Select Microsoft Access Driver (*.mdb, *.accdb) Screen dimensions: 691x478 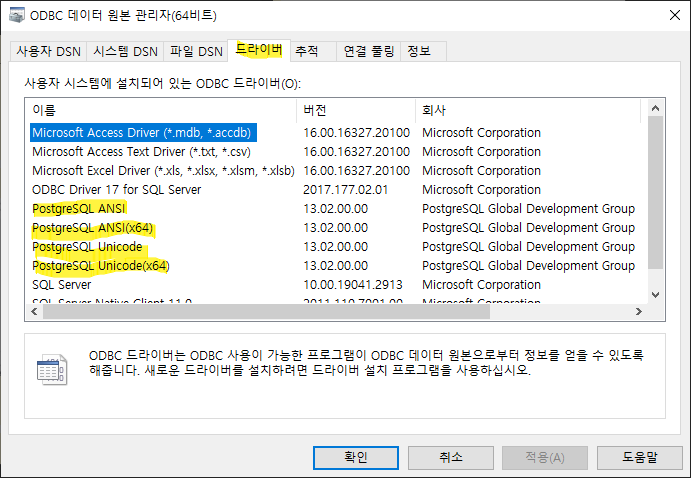(143, 133)
